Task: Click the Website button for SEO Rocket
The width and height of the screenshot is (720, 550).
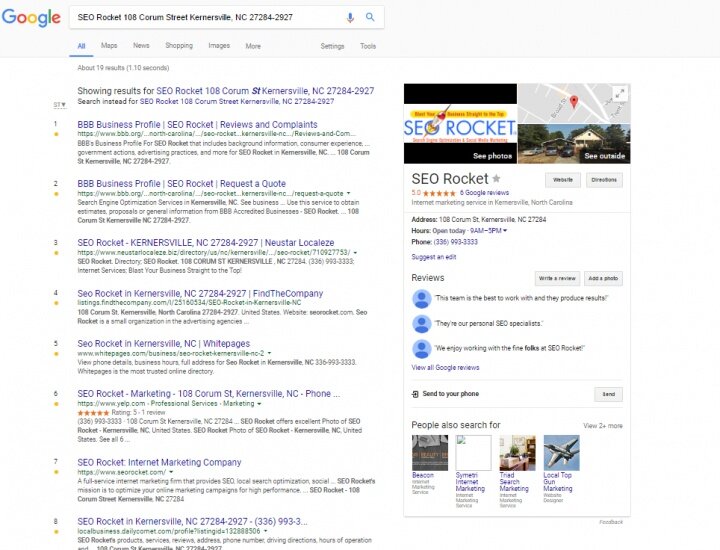Action: [x=563, y=180]
